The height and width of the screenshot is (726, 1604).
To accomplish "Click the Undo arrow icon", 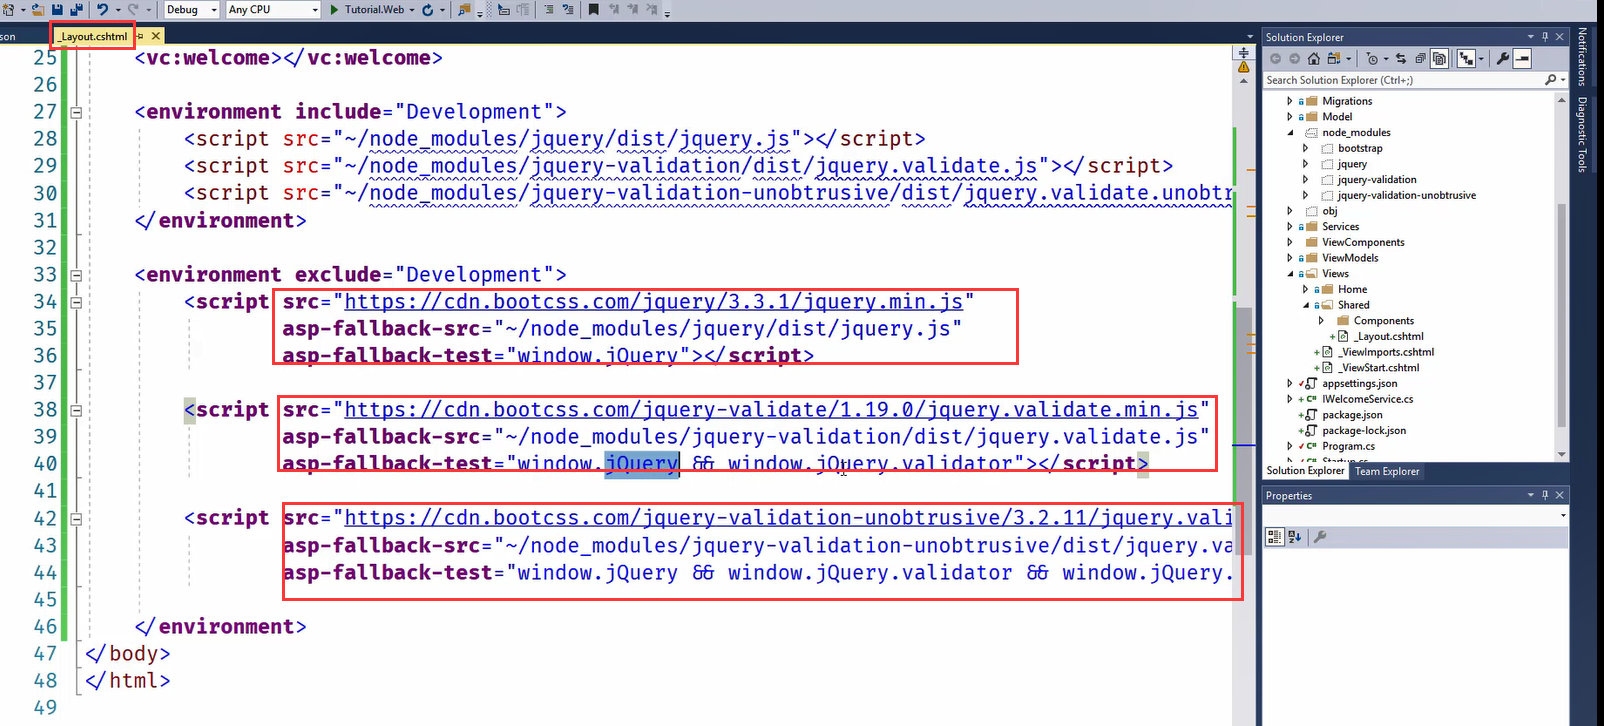I will tap(102, 9).
